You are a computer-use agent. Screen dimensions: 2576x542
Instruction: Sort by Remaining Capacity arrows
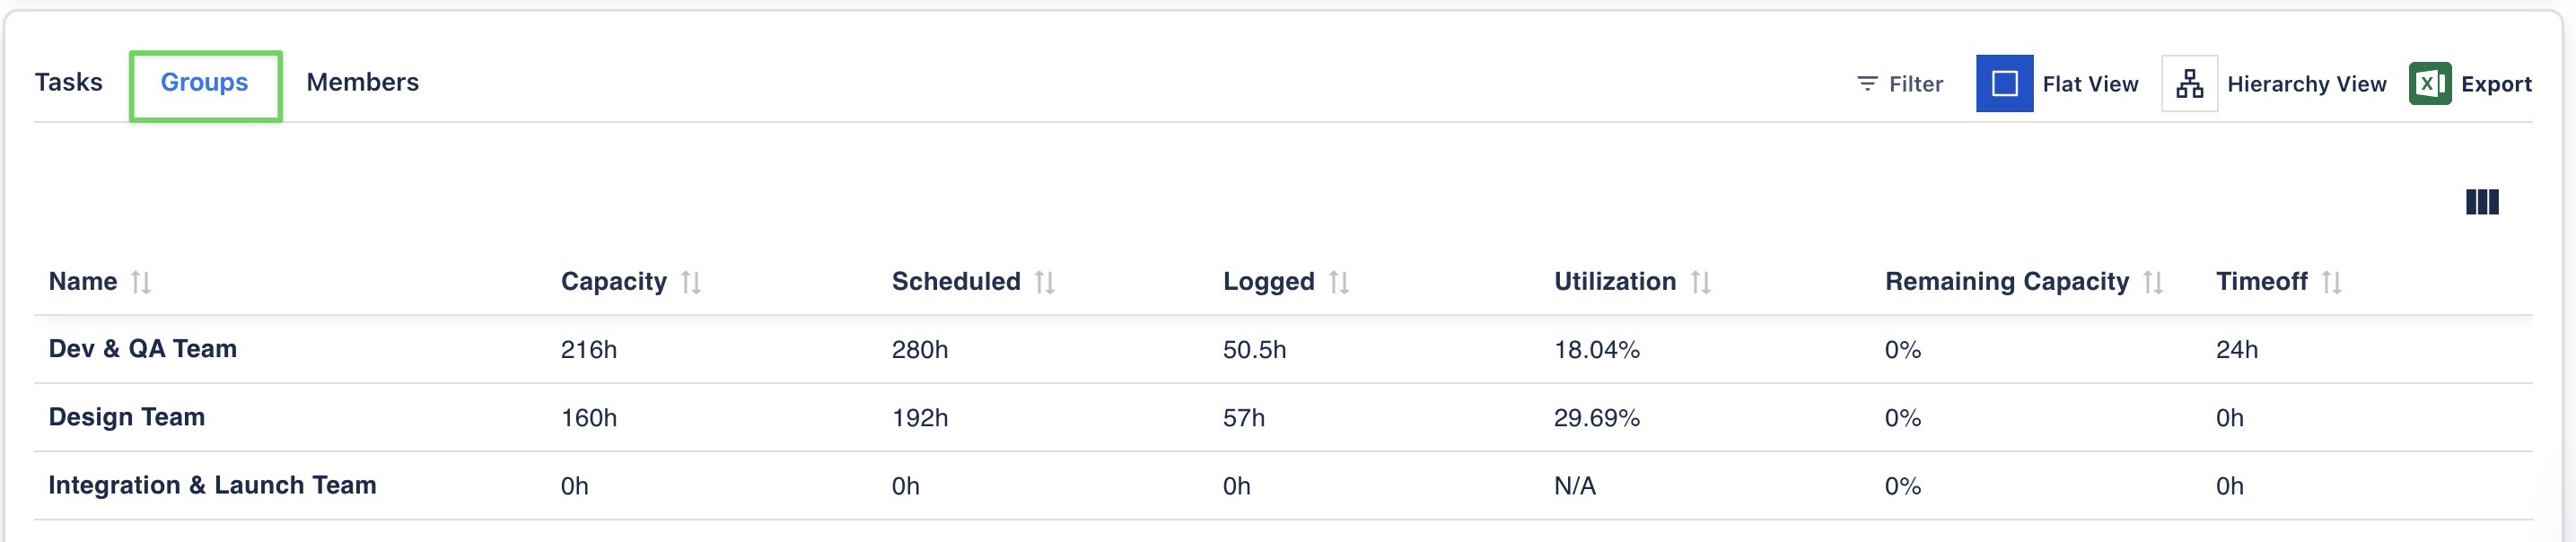click(2154, 283)
